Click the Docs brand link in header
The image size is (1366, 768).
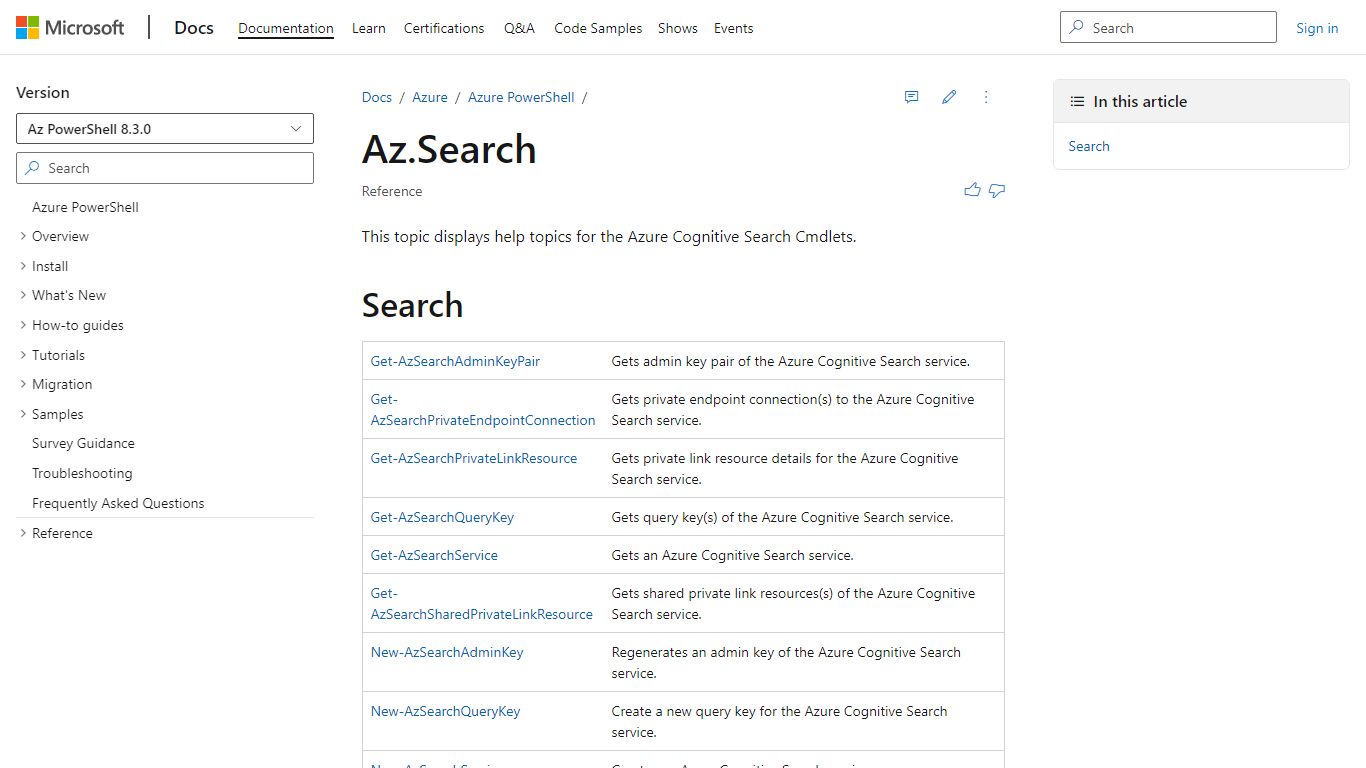coord(194,28)
